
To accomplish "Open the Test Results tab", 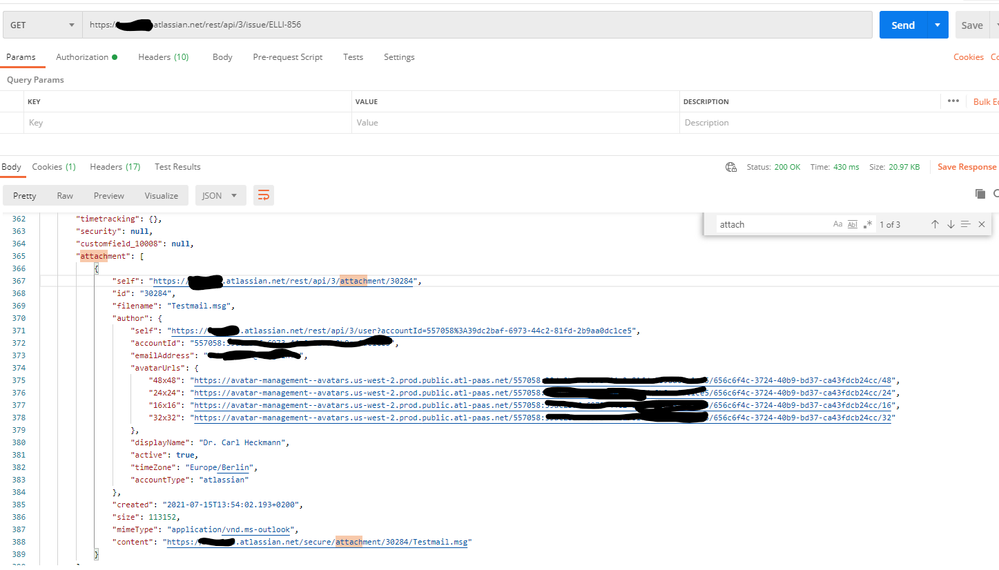I will click(178, 166).
